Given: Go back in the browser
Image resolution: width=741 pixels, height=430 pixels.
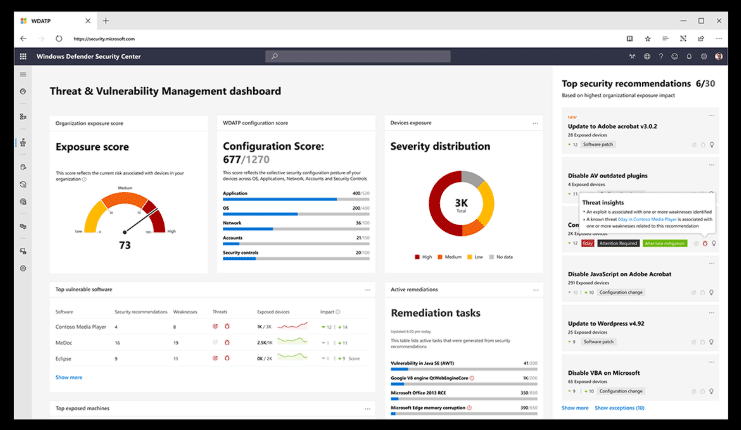Looking at the screenshot, I should (23, 39).
